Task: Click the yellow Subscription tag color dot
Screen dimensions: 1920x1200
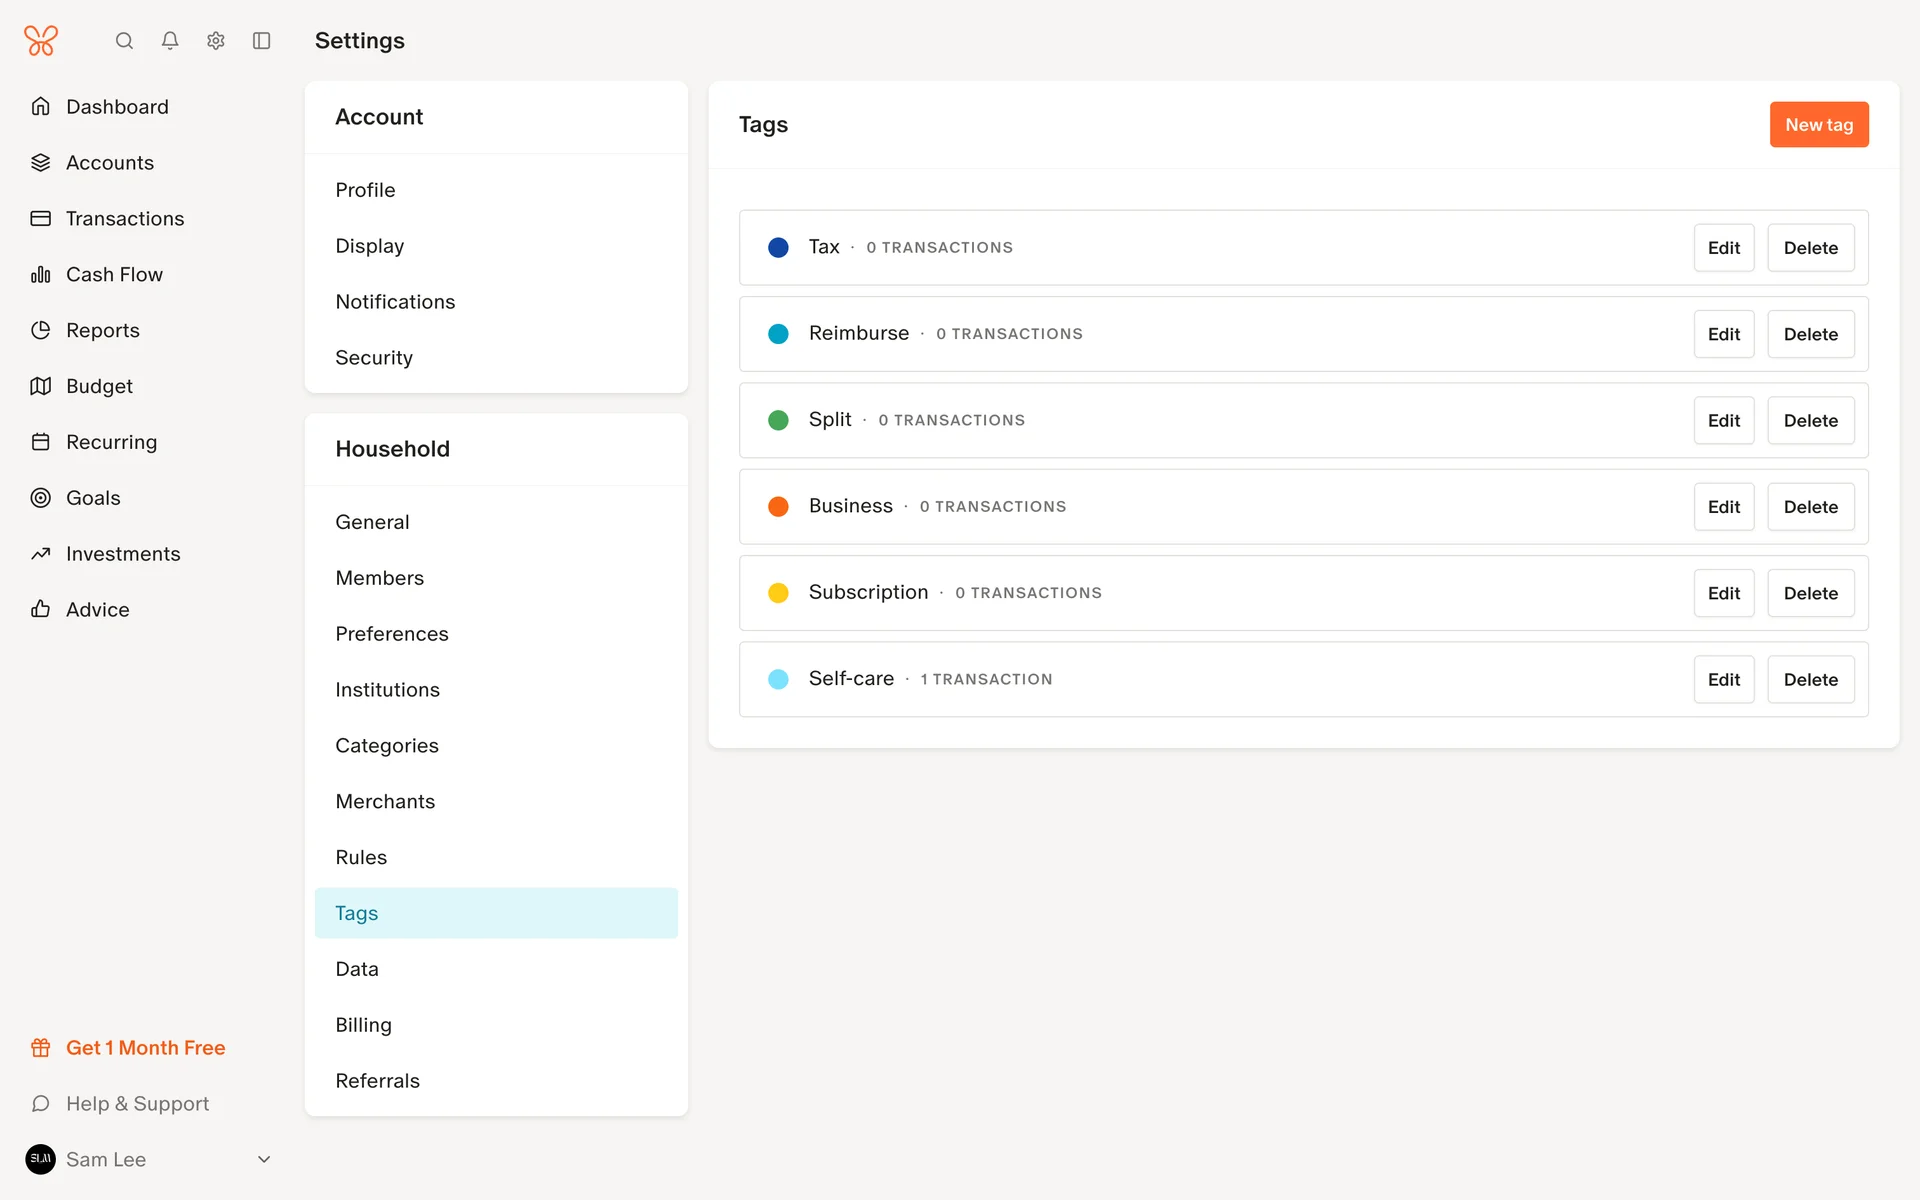Action: [778, 593]
